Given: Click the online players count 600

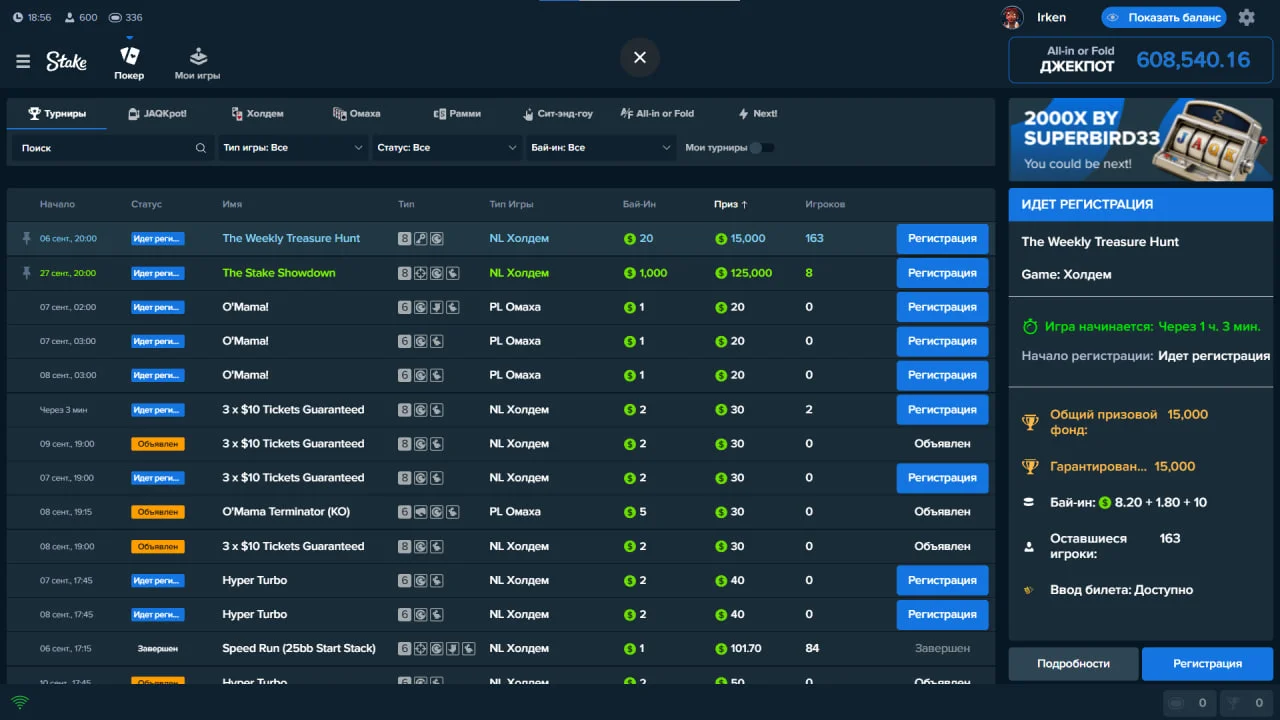Looking at the screenshot, I should [x=81, y=18].
